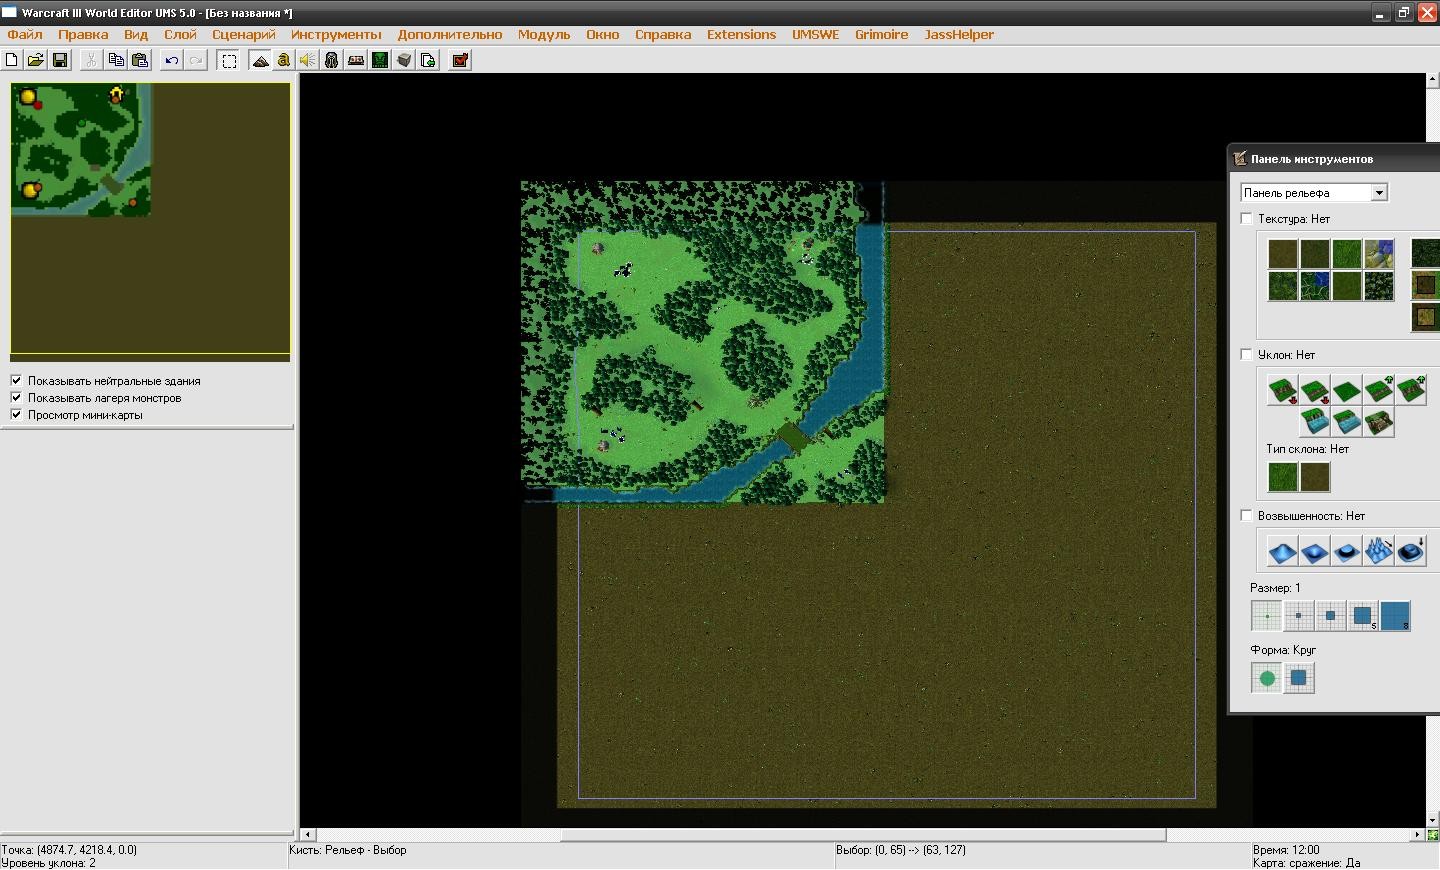
Task: Select the grass cliff type swatch
Action: click(x=1283, y=477)
